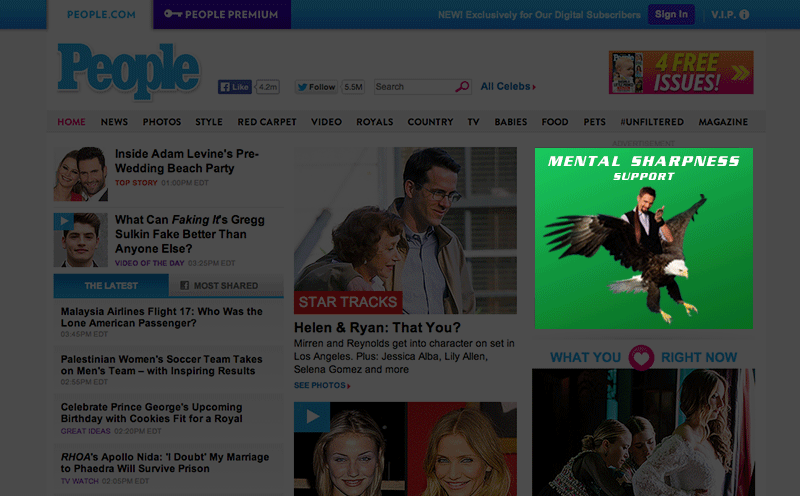The height and width of the screenshot is (496, 800).
Task: Open the VIDEO menu item
Action: (x=327, y=122)
